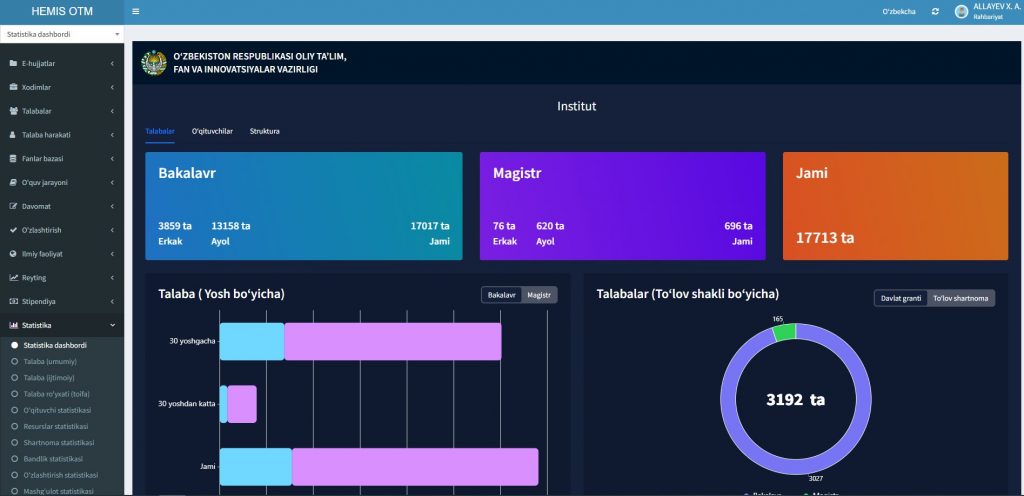This screenshot has height=496, width=1024.
Task: Switch to the O'qituvchilar tab
Action: coord(212,131)
